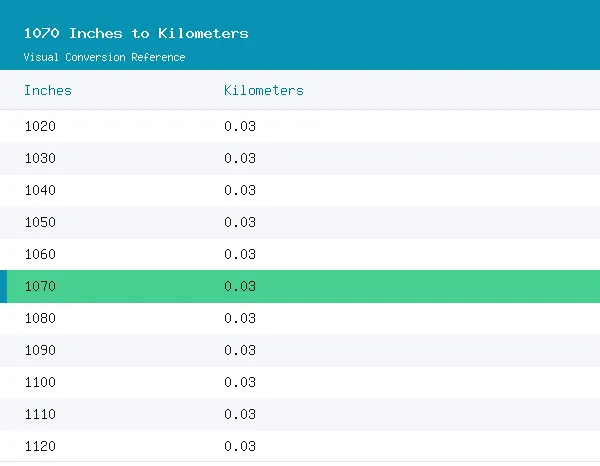Select the 1100 inches cell
The image size is (600, 466).
40,382
